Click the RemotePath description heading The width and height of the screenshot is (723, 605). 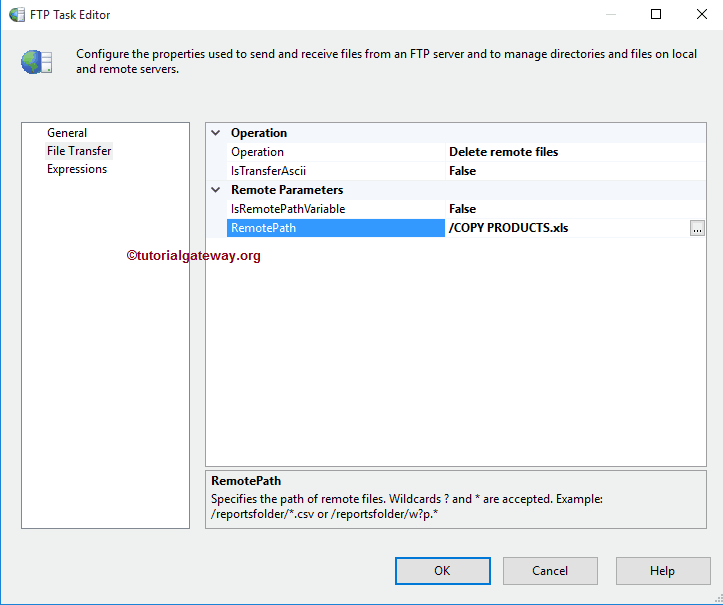pyautogui.click(x=246, y=480)
